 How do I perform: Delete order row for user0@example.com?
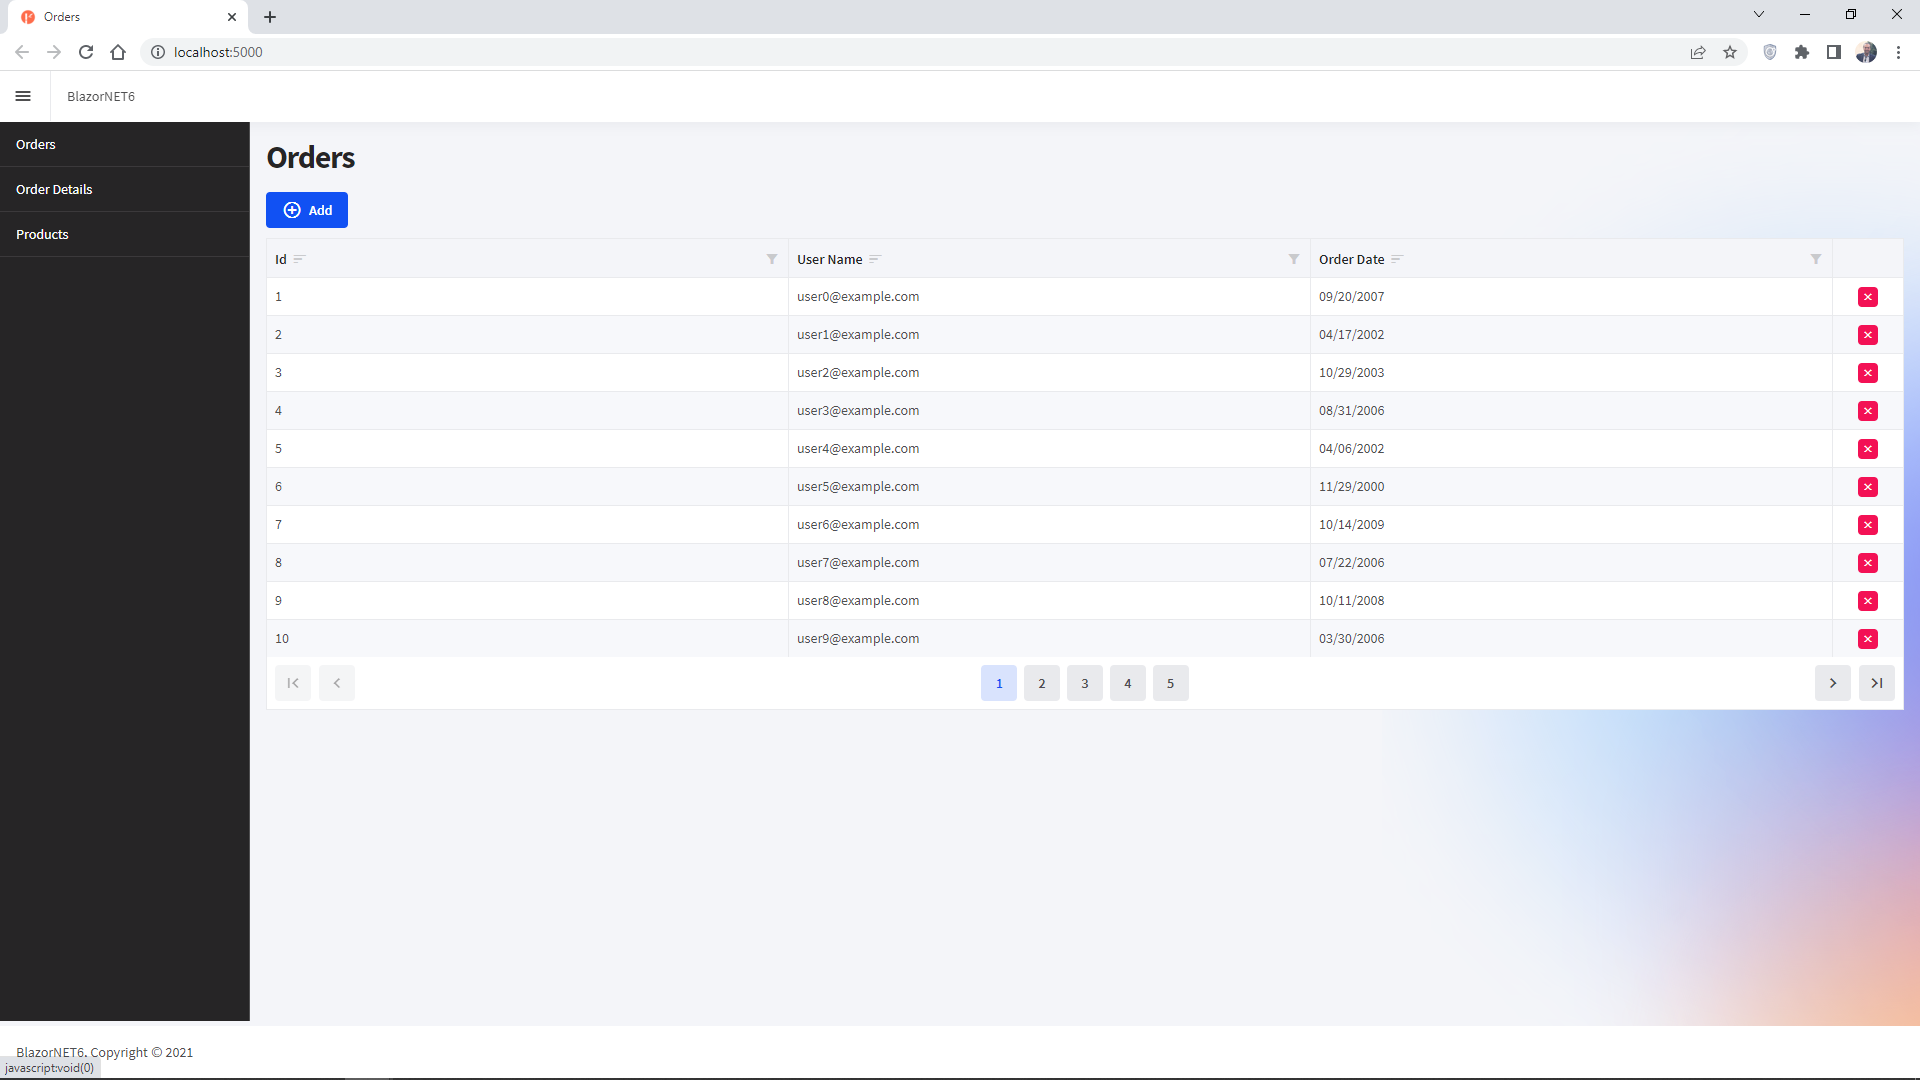(1867, 297)
